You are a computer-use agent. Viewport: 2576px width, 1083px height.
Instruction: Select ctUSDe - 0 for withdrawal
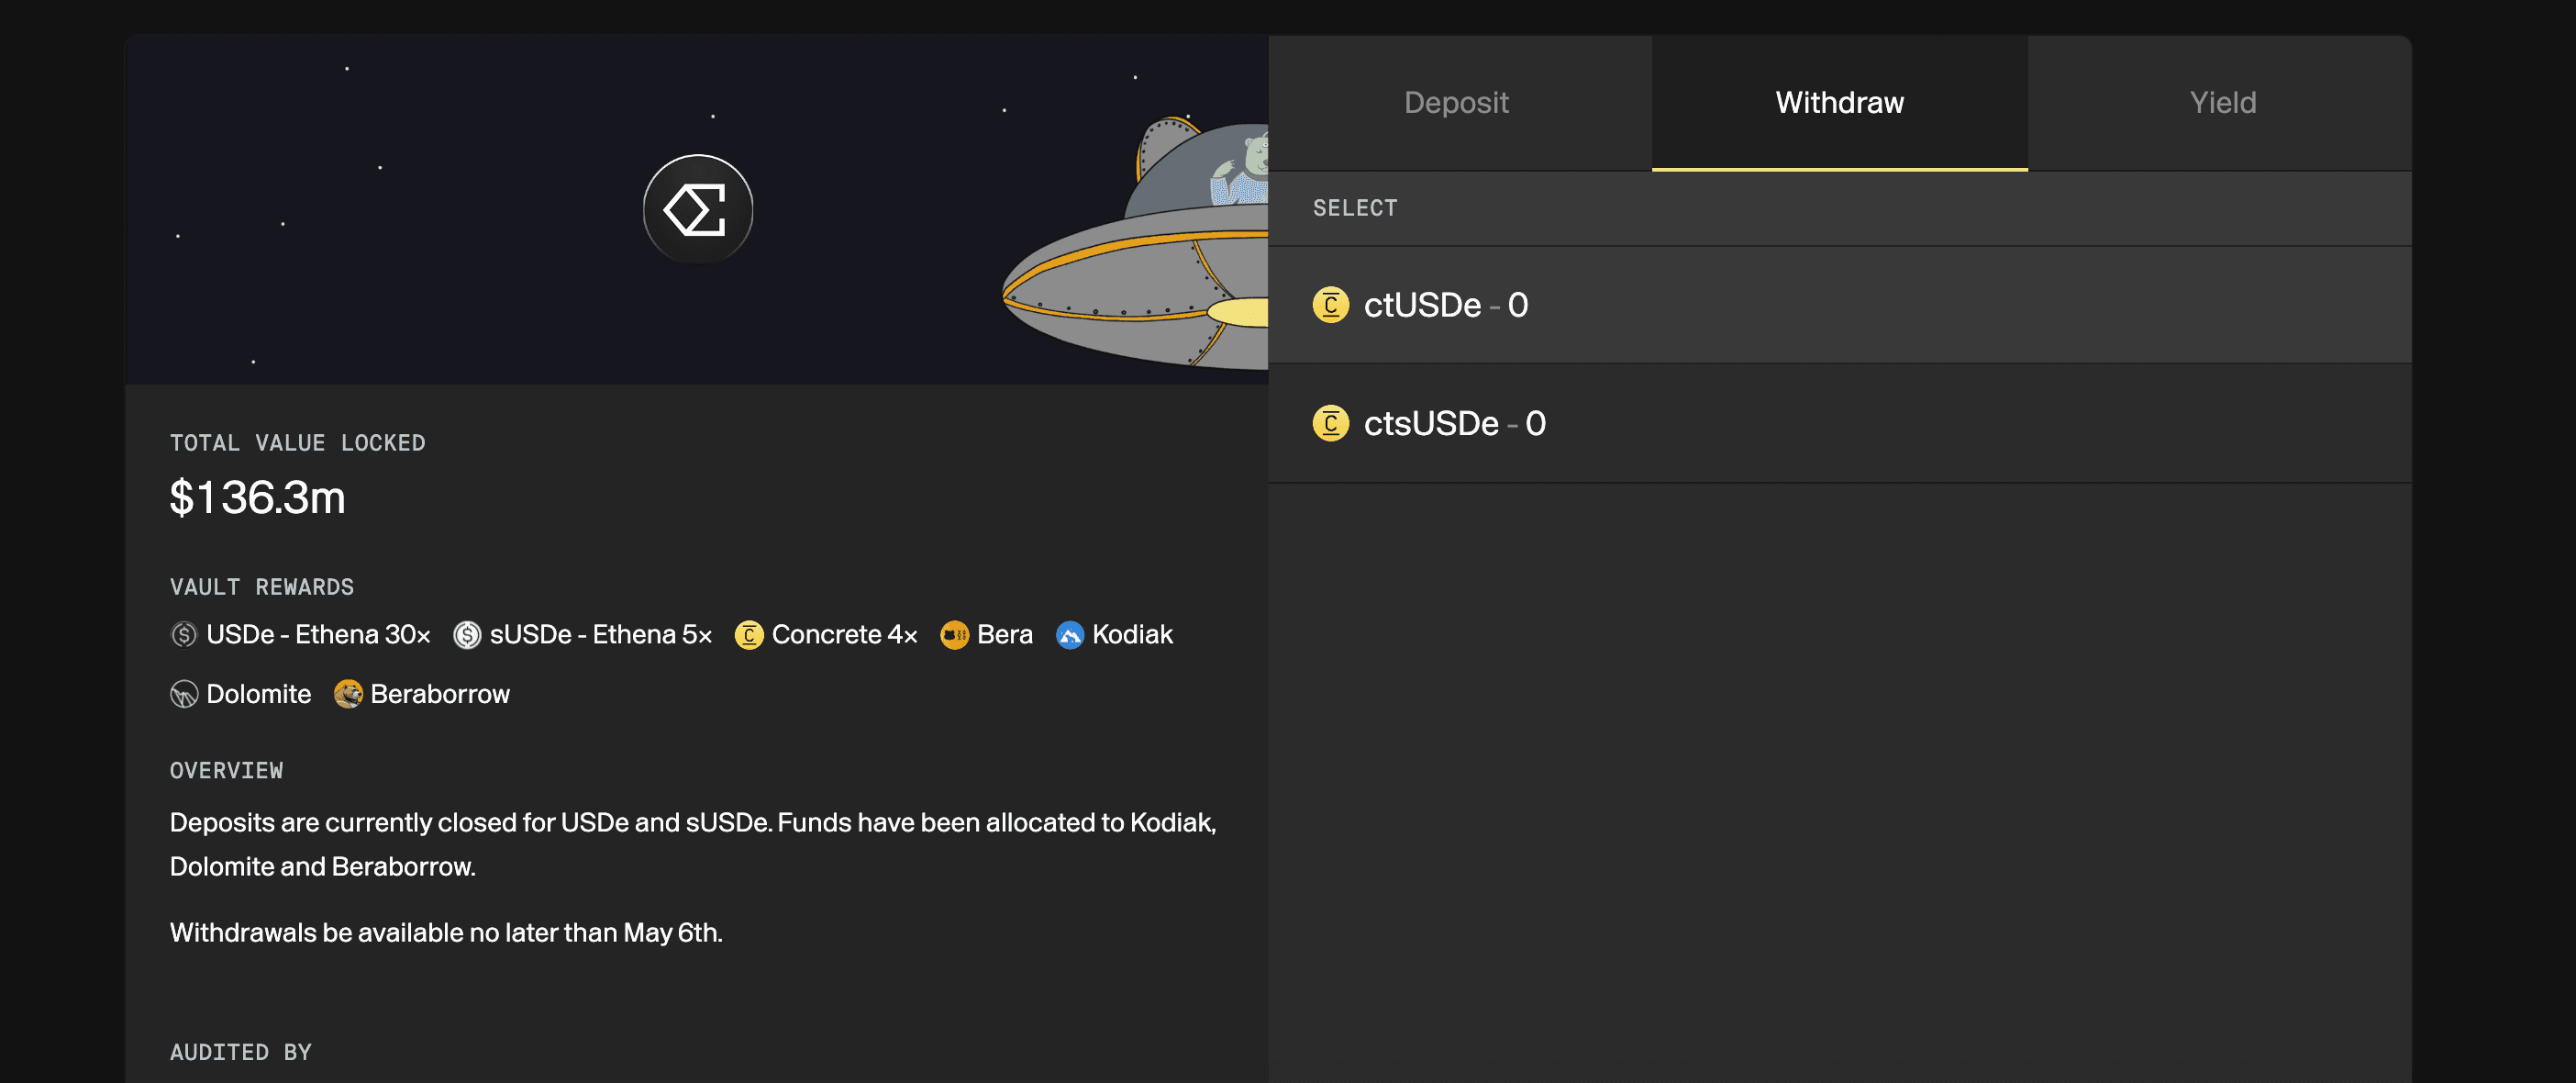point(1839,305)
